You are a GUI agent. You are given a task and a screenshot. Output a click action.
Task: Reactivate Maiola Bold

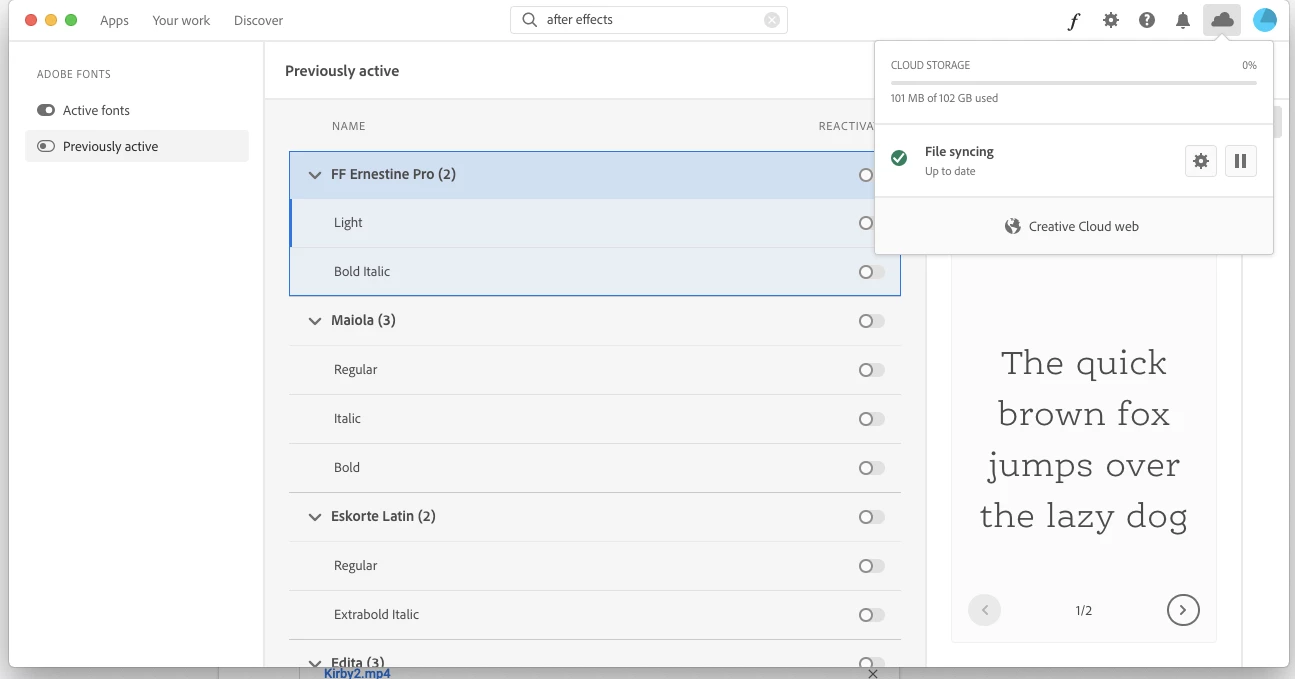872,468
